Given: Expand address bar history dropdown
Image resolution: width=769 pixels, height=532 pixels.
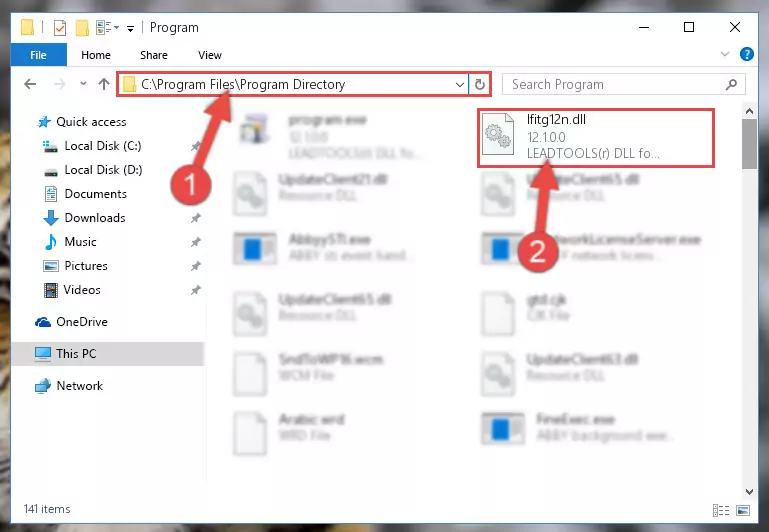Looking at the screenshot, I should click(x=460, y=84).
